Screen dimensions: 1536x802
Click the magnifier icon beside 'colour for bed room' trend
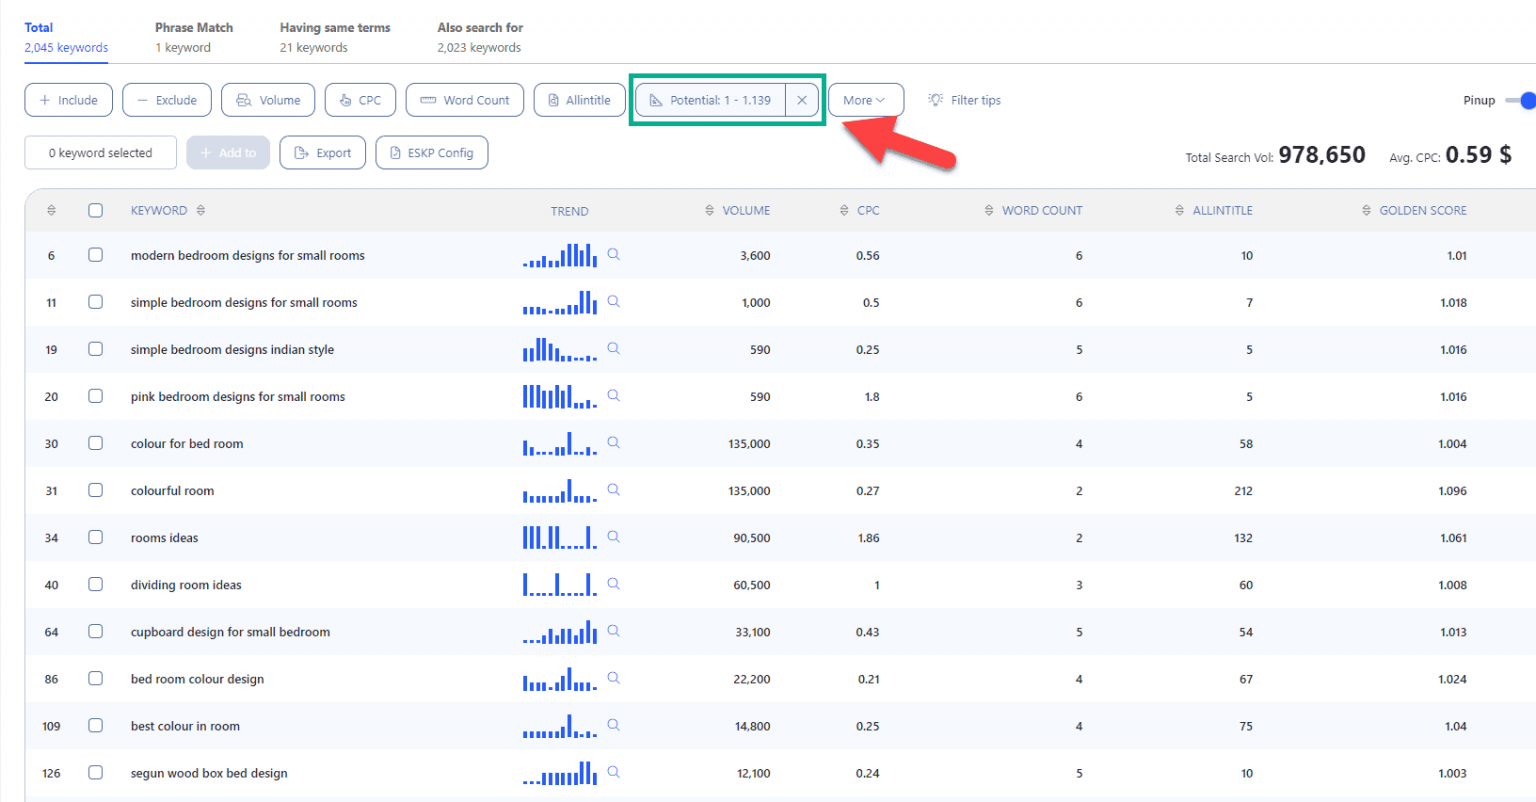tap(613, 443)
